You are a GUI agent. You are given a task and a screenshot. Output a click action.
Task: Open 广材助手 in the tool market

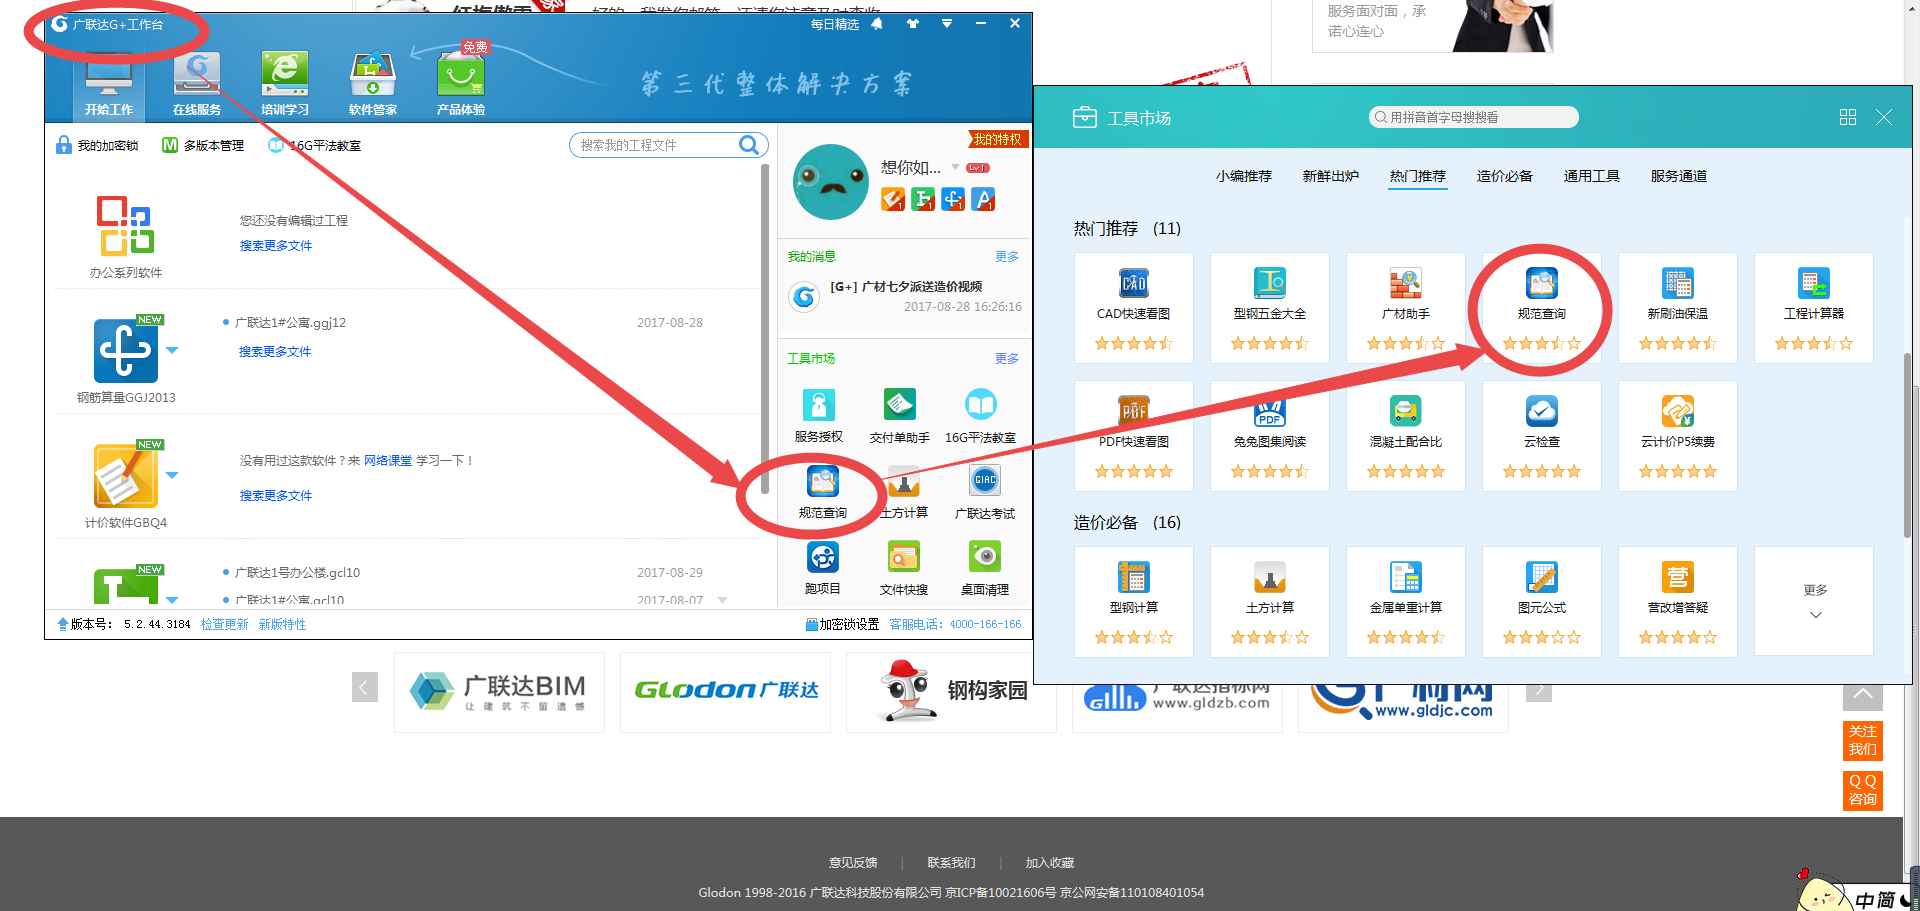coord(1406,308)
